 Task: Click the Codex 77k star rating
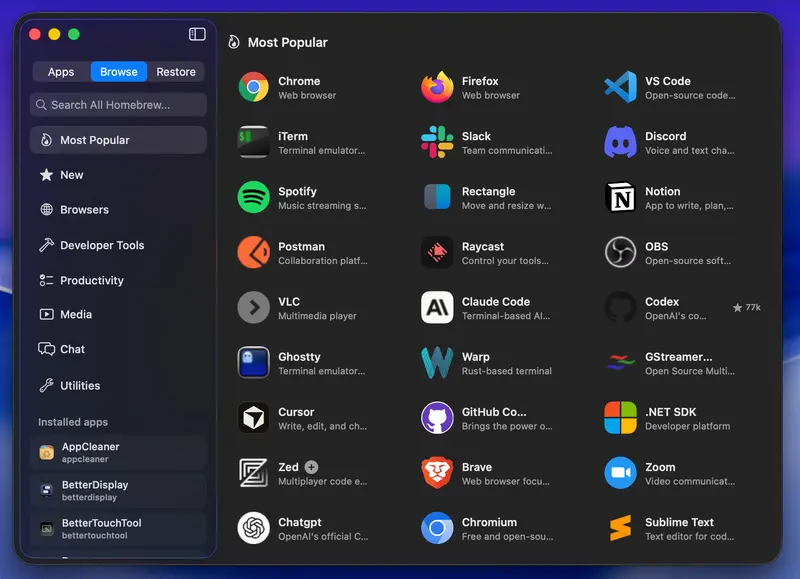(747, 307)
